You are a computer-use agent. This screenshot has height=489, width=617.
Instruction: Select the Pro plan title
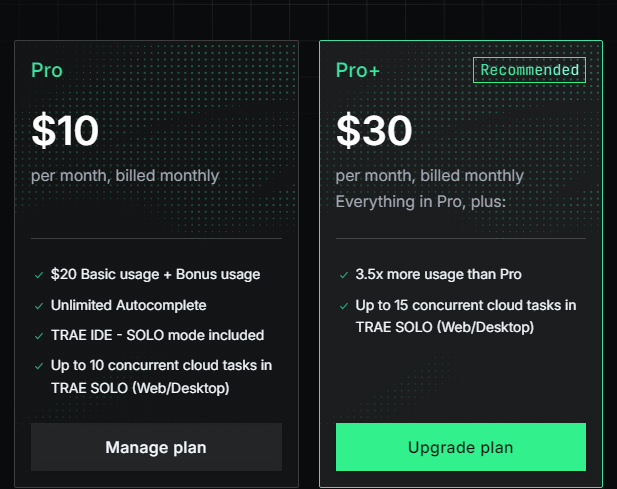(x=47, y=71)
